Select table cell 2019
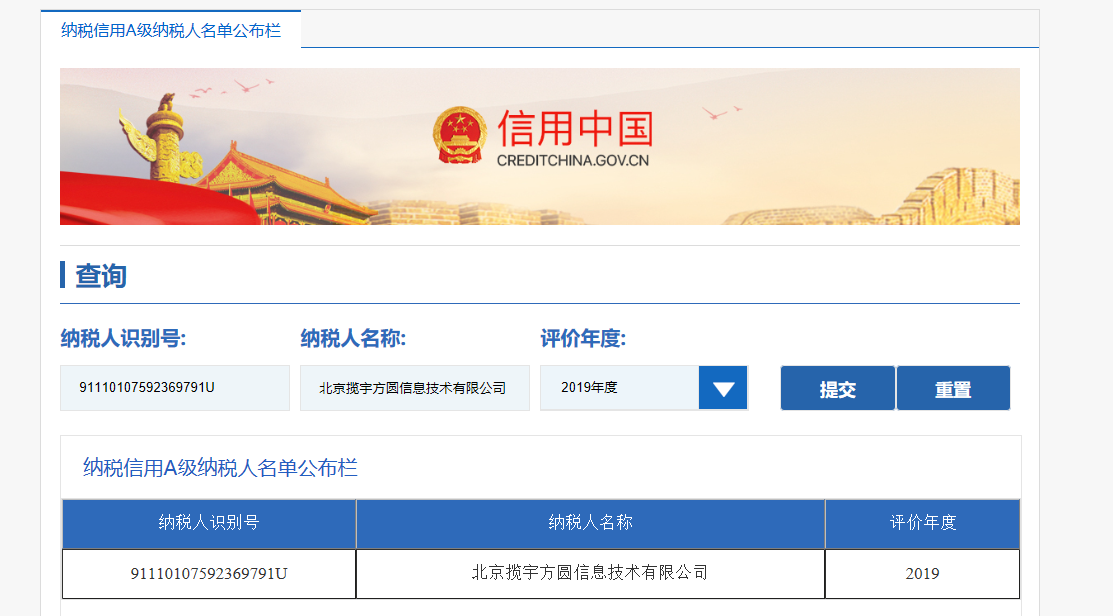The image size is (1113, 616). 923,573
